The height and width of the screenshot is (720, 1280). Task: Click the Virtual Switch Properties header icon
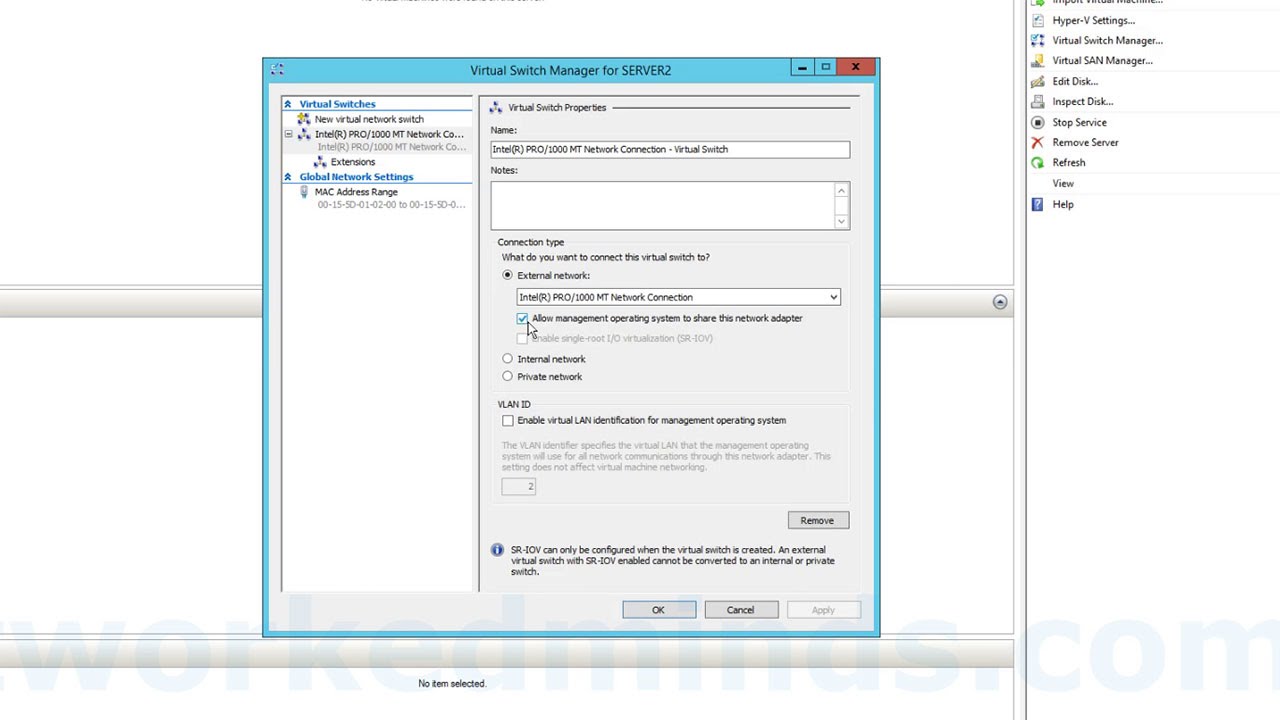[x=496, y=107]
